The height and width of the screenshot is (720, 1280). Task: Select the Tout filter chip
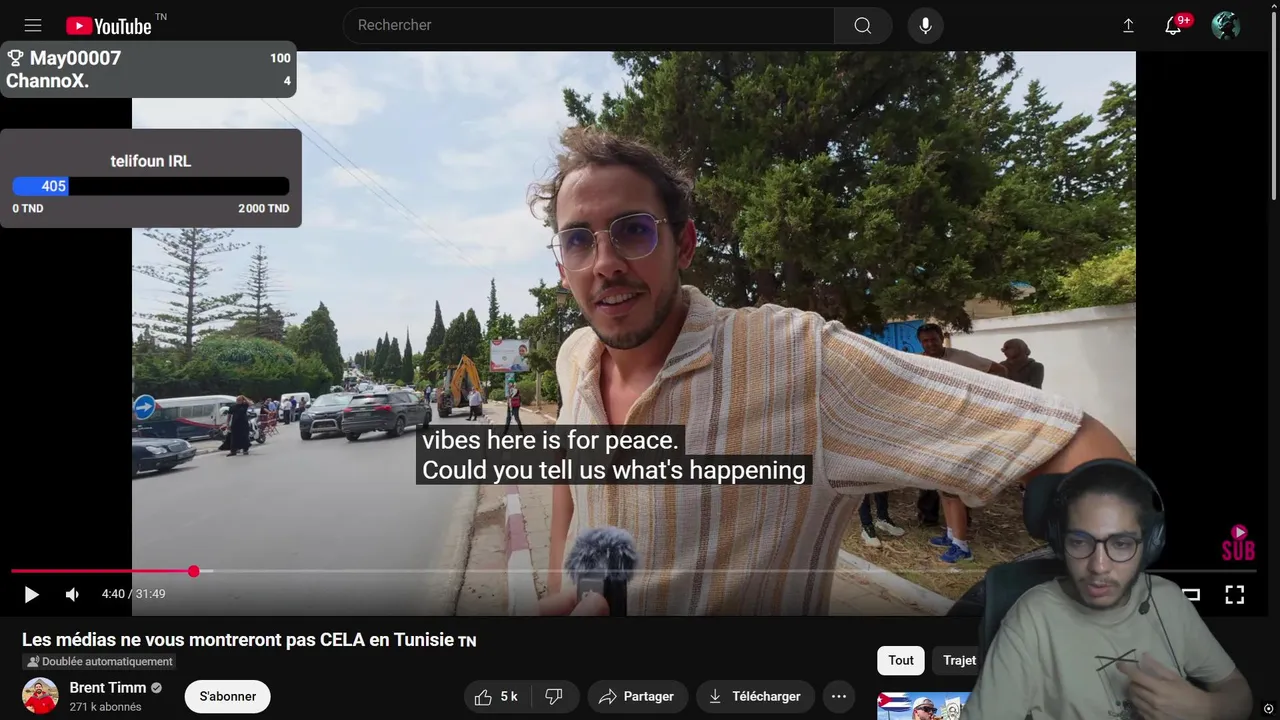tap(901, 660)
